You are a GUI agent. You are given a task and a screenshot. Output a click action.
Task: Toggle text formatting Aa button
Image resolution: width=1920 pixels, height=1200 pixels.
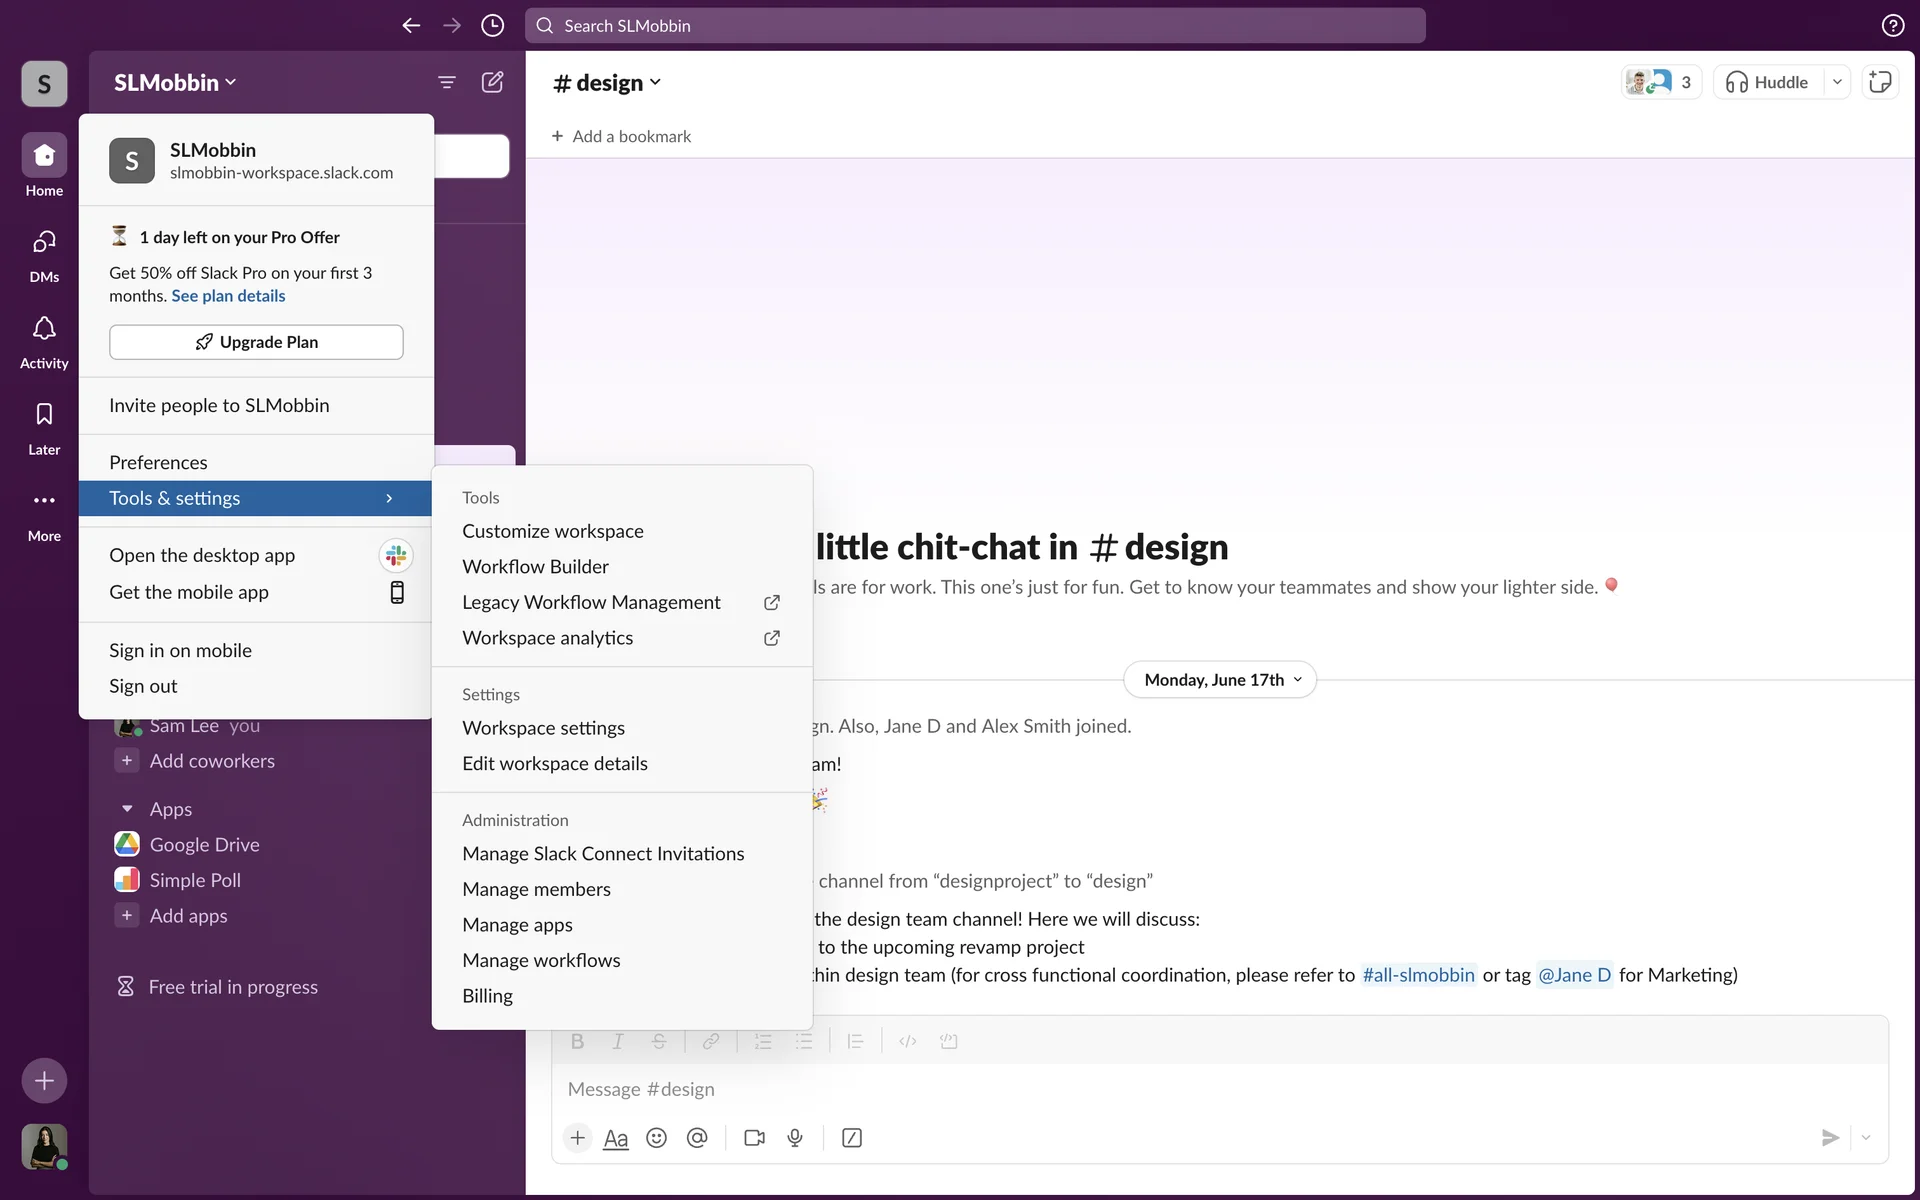[x=616, y=1138]
